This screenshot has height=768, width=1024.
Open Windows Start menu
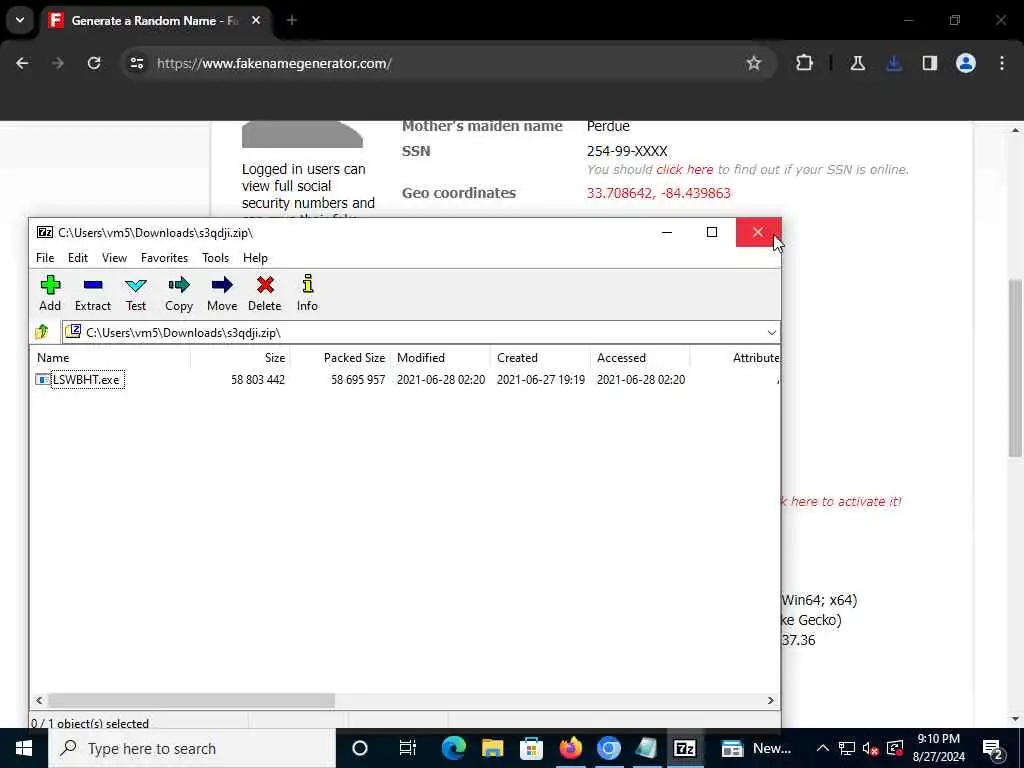(24, 748)
